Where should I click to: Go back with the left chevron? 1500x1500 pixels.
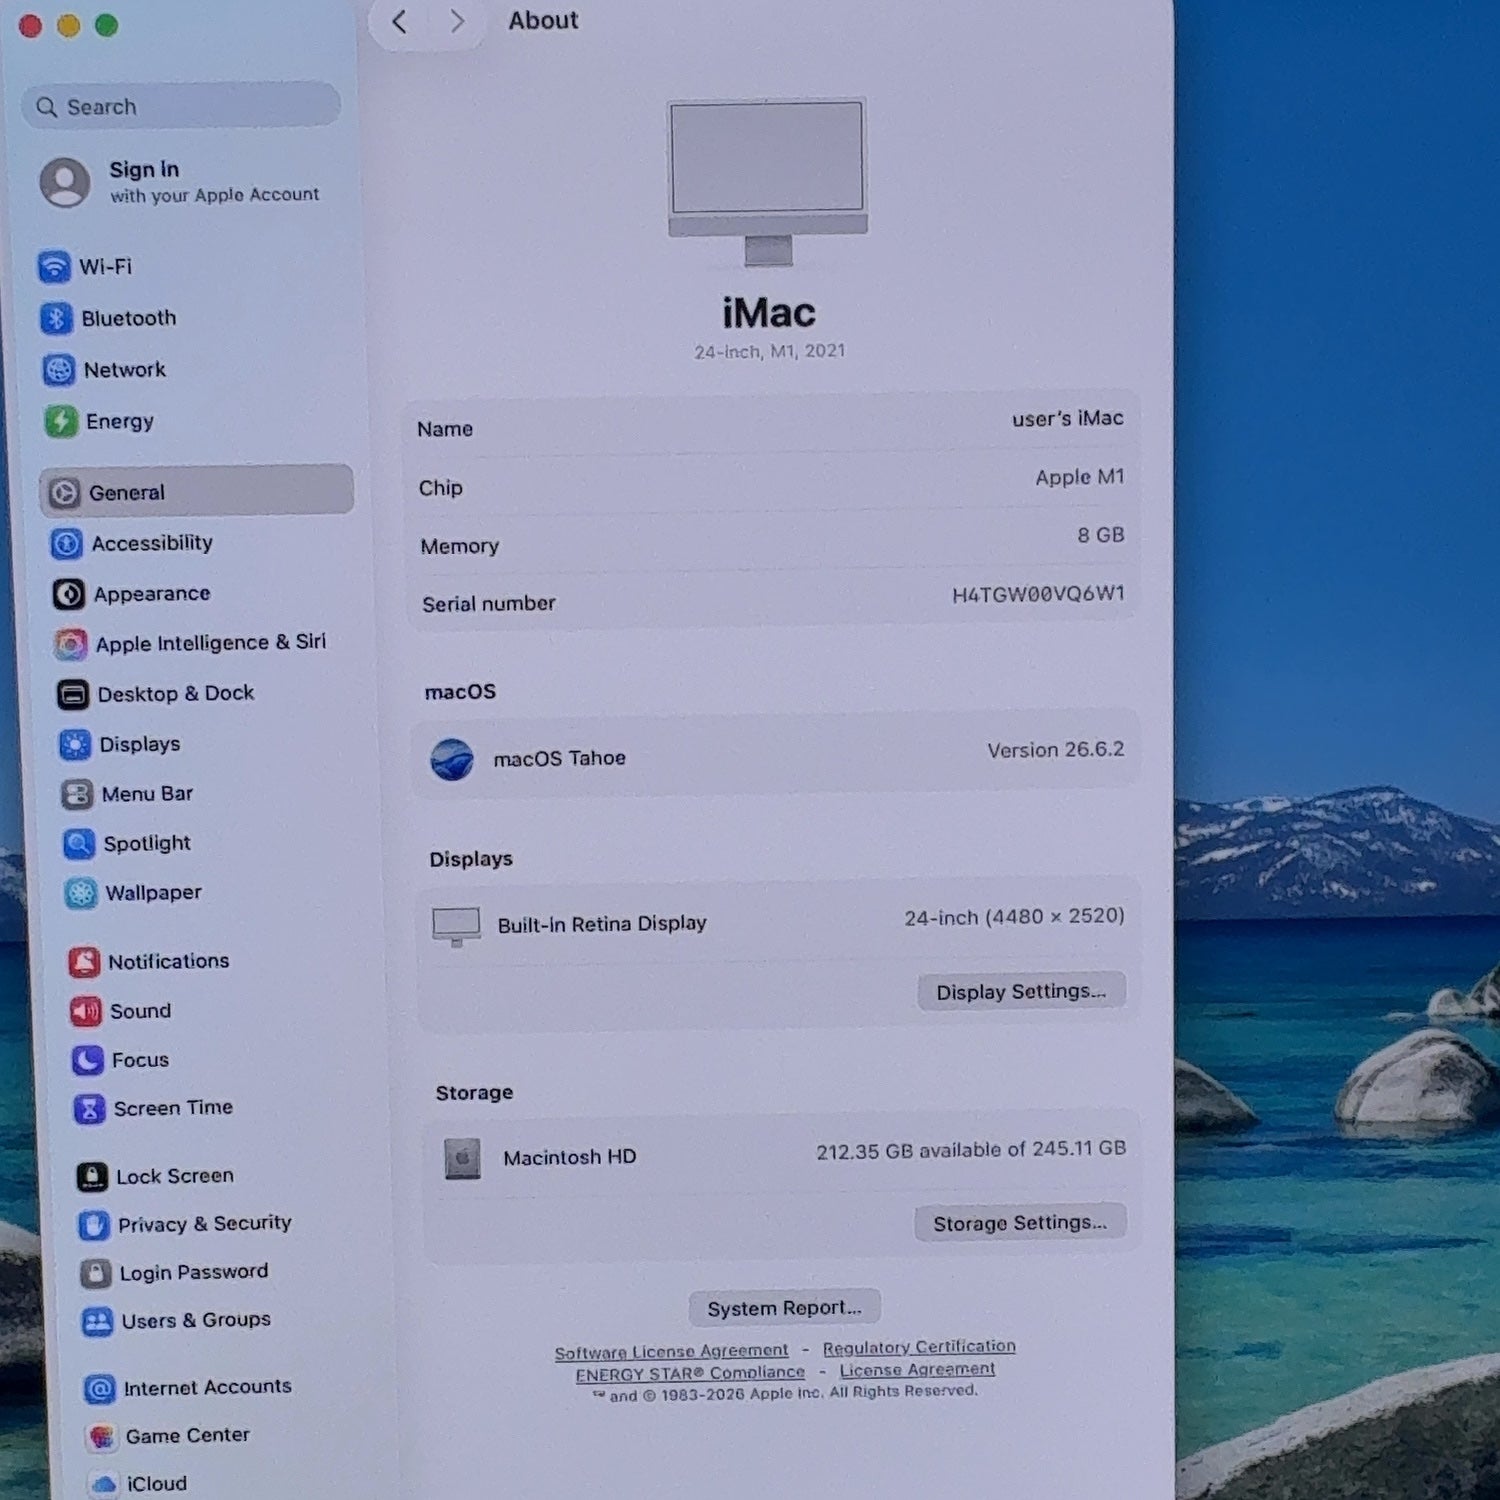coord(400,21)
